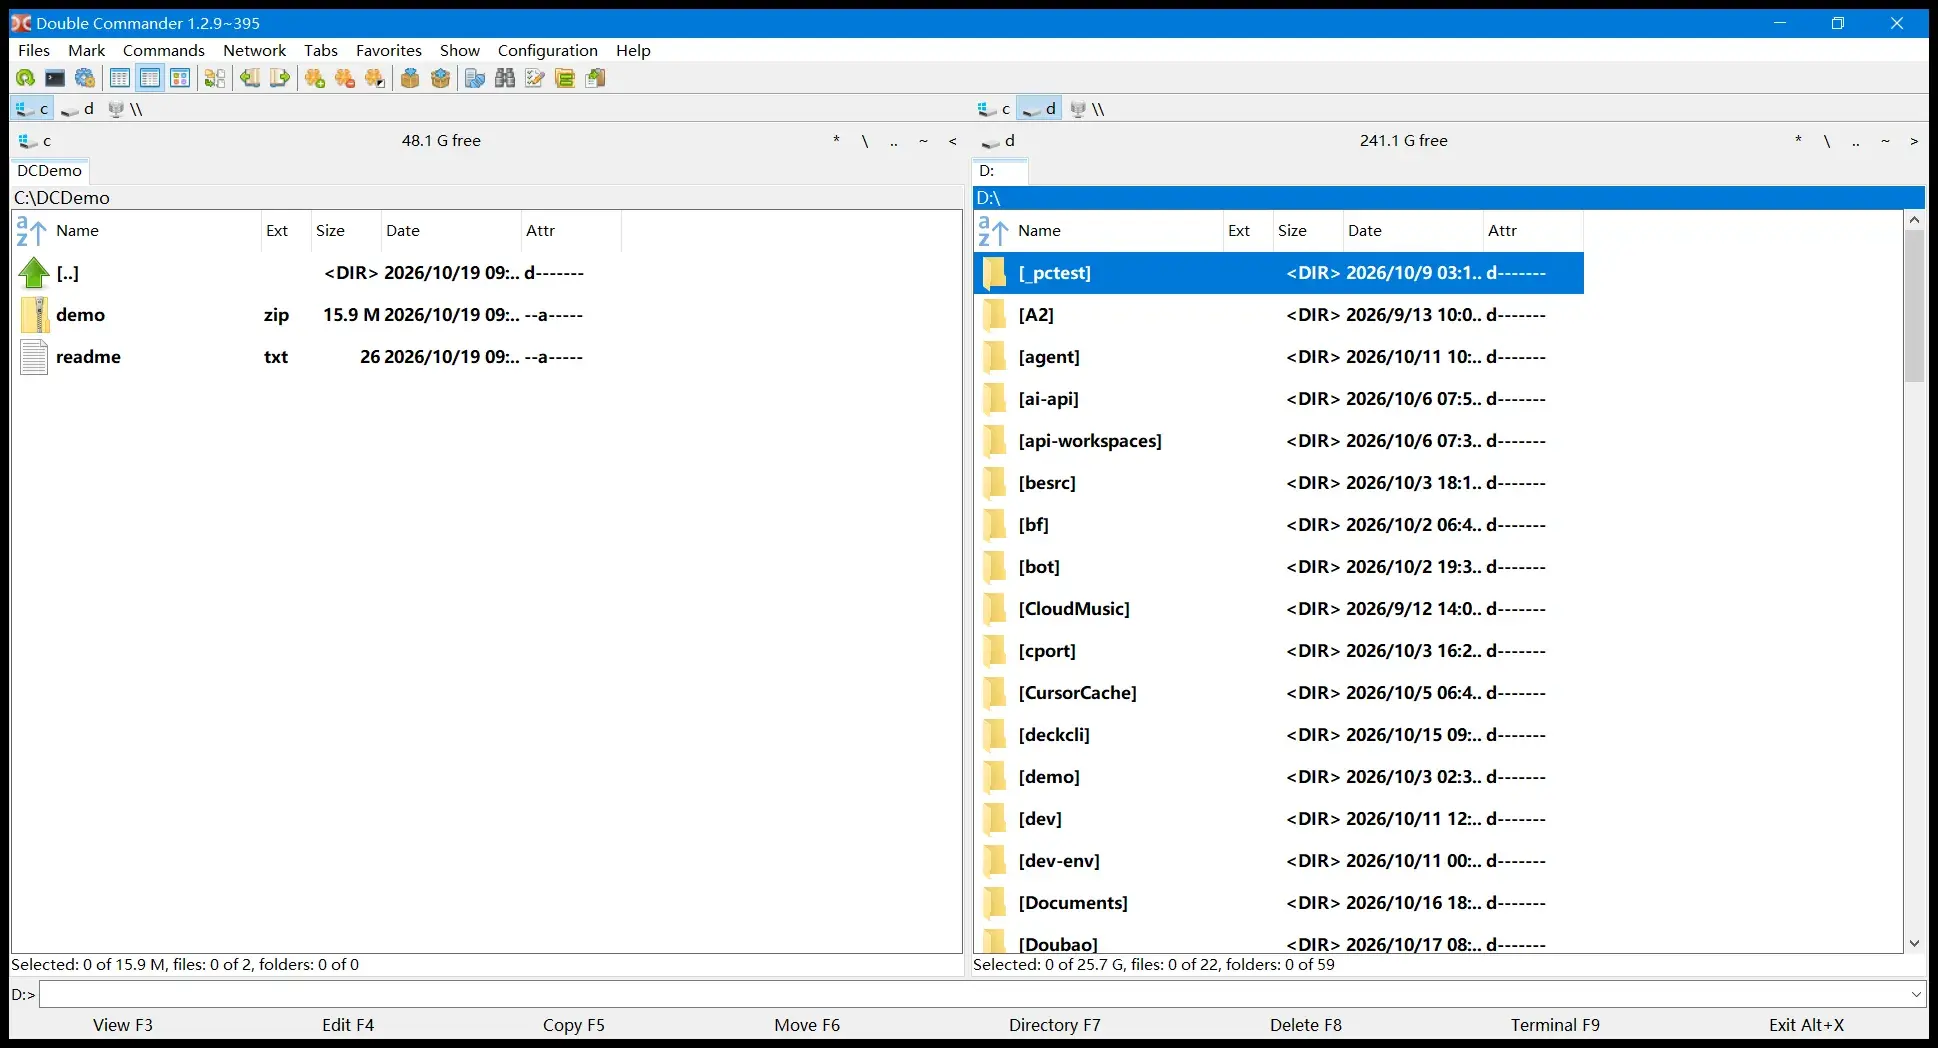Click the Pack files box icon
1938x1048 pixels.
pos(410,78)
